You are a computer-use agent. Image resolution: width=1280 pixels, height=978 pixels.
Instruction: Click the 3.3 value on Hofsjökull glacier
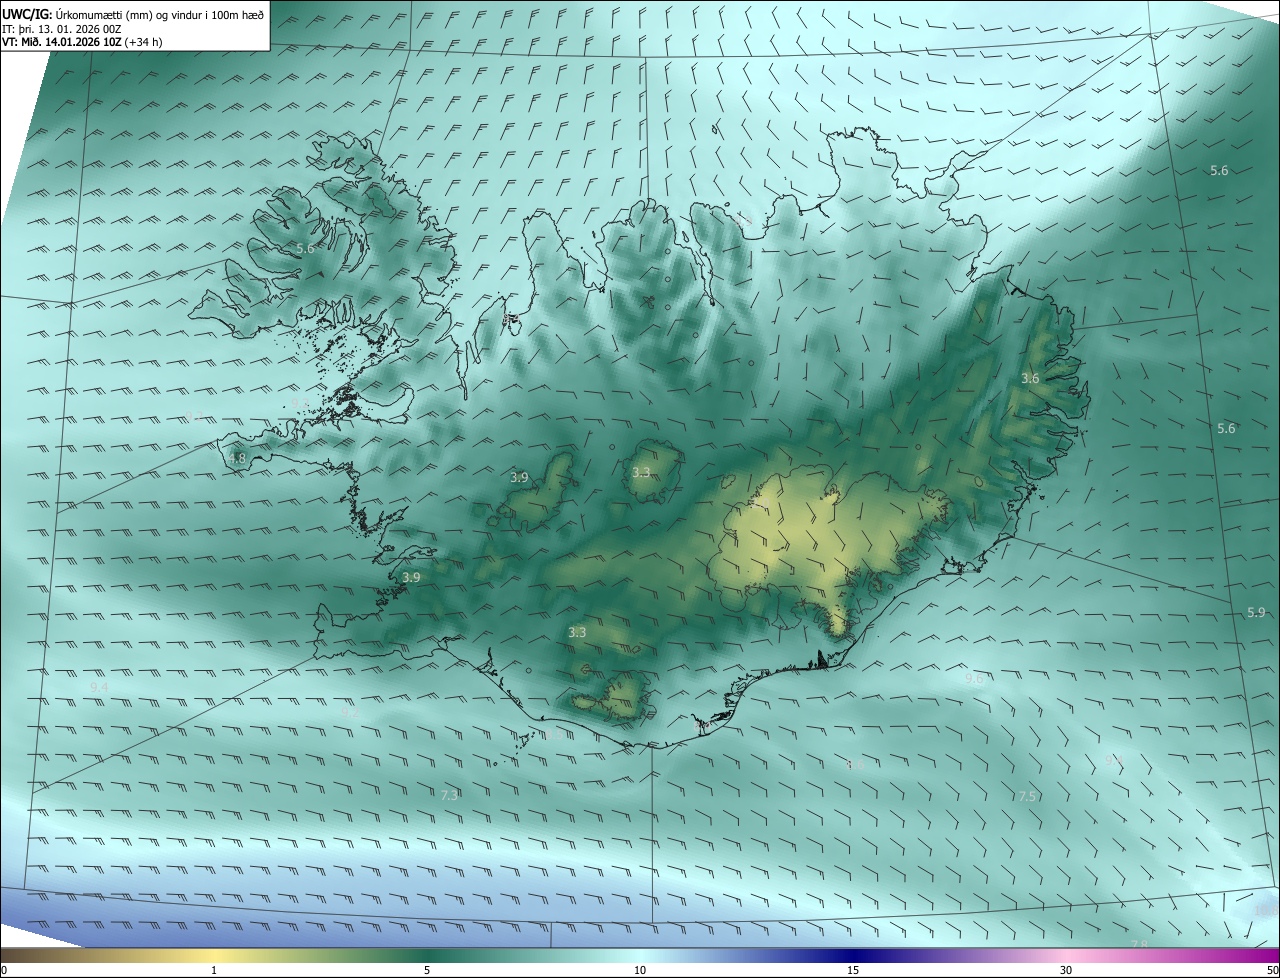pos(641,472)
